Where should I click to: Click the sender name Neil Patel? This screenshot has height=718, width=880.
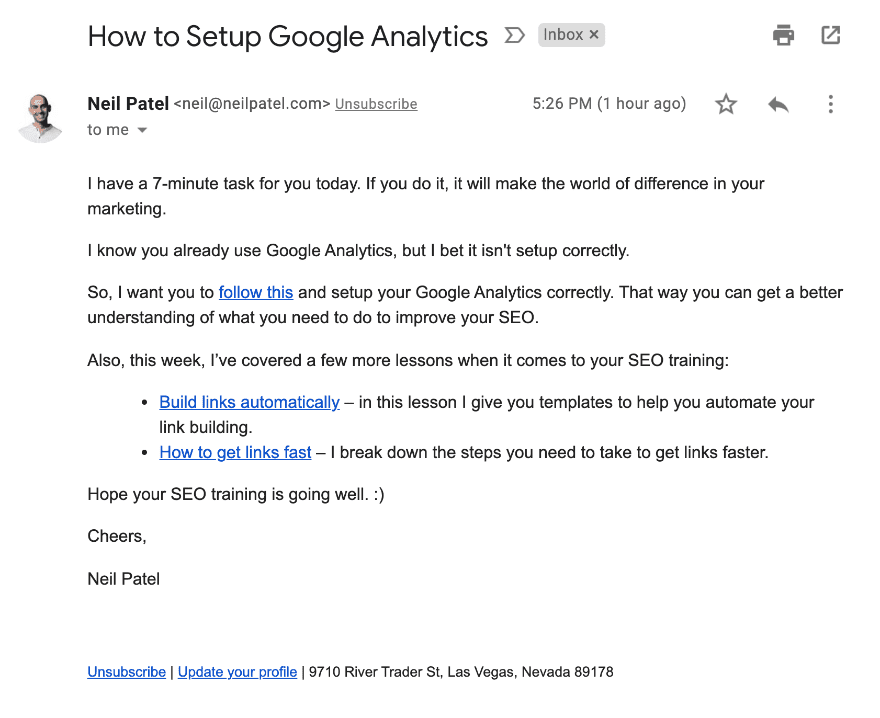pos(128,103)
